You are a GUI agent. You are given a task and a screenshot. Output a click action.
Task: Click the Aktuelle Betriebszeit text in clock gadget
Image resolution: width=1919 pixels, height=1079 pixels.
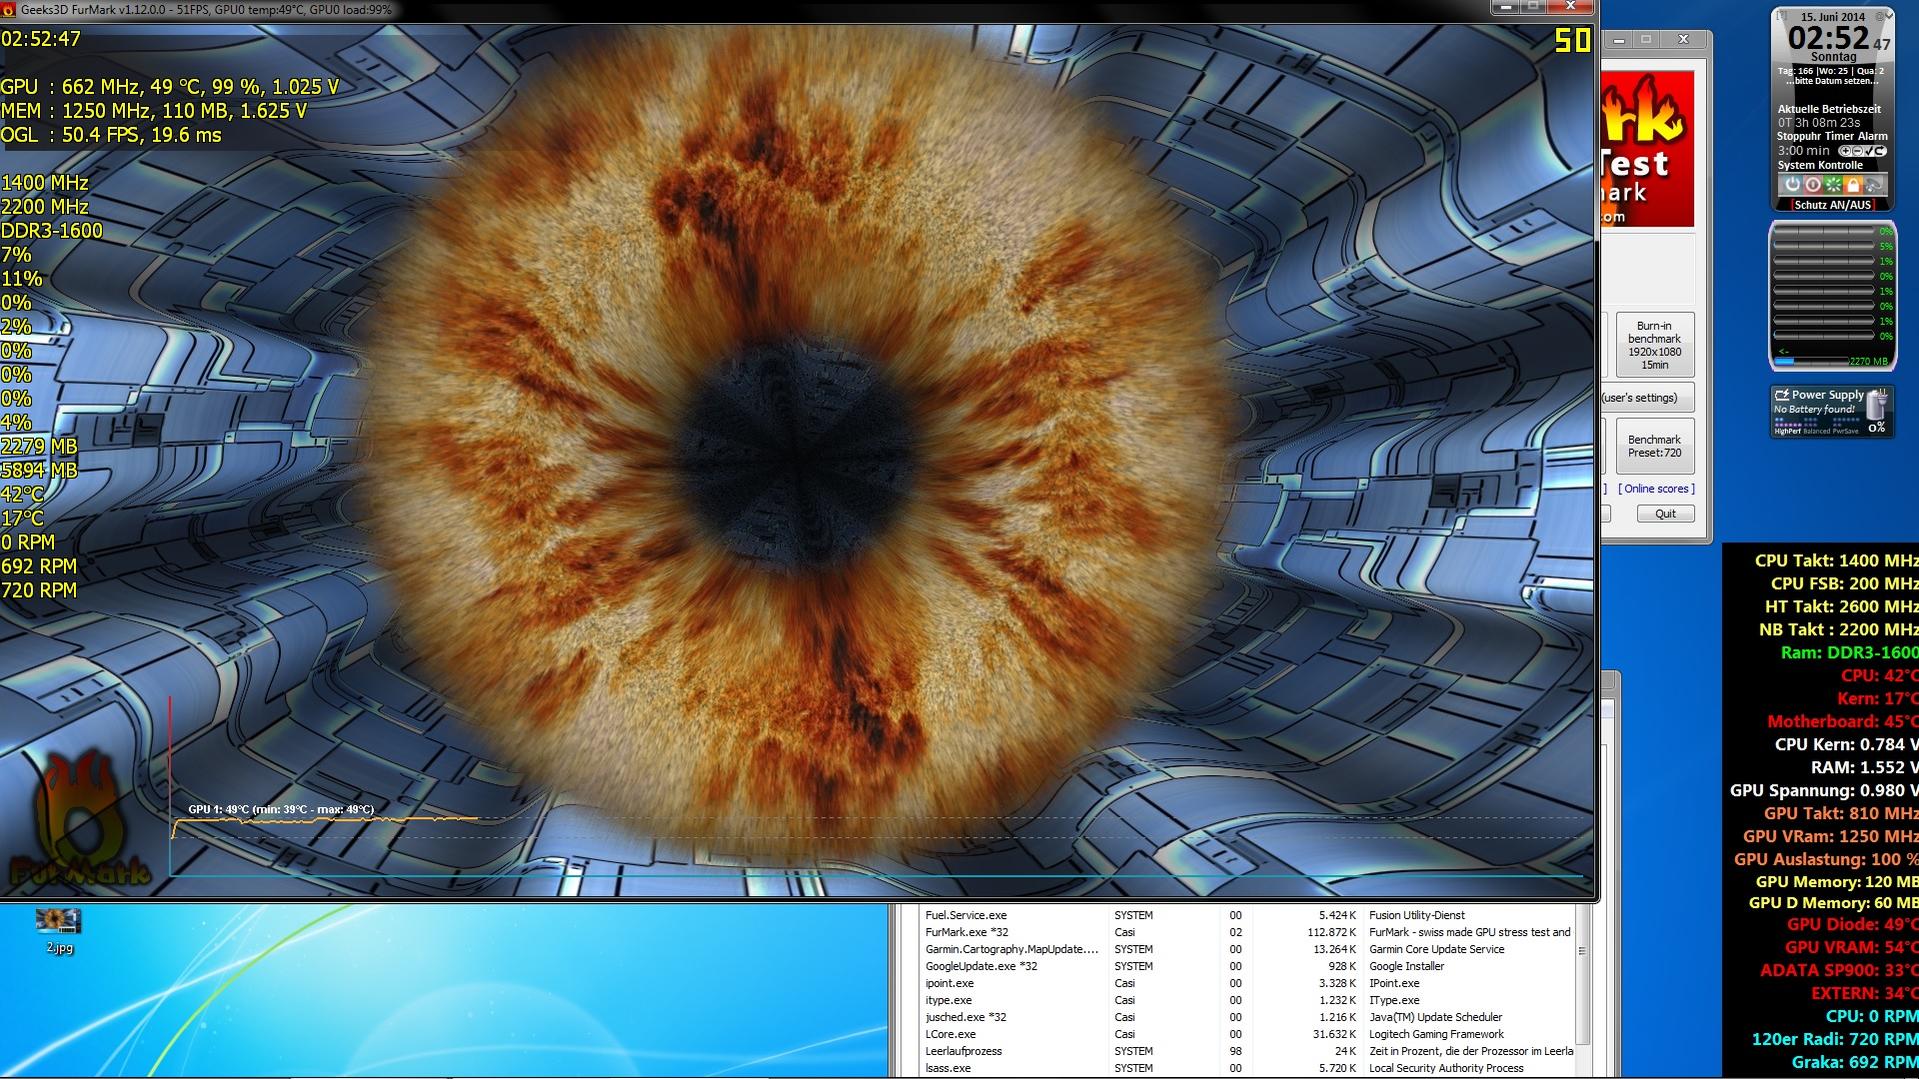[1829, 109]
